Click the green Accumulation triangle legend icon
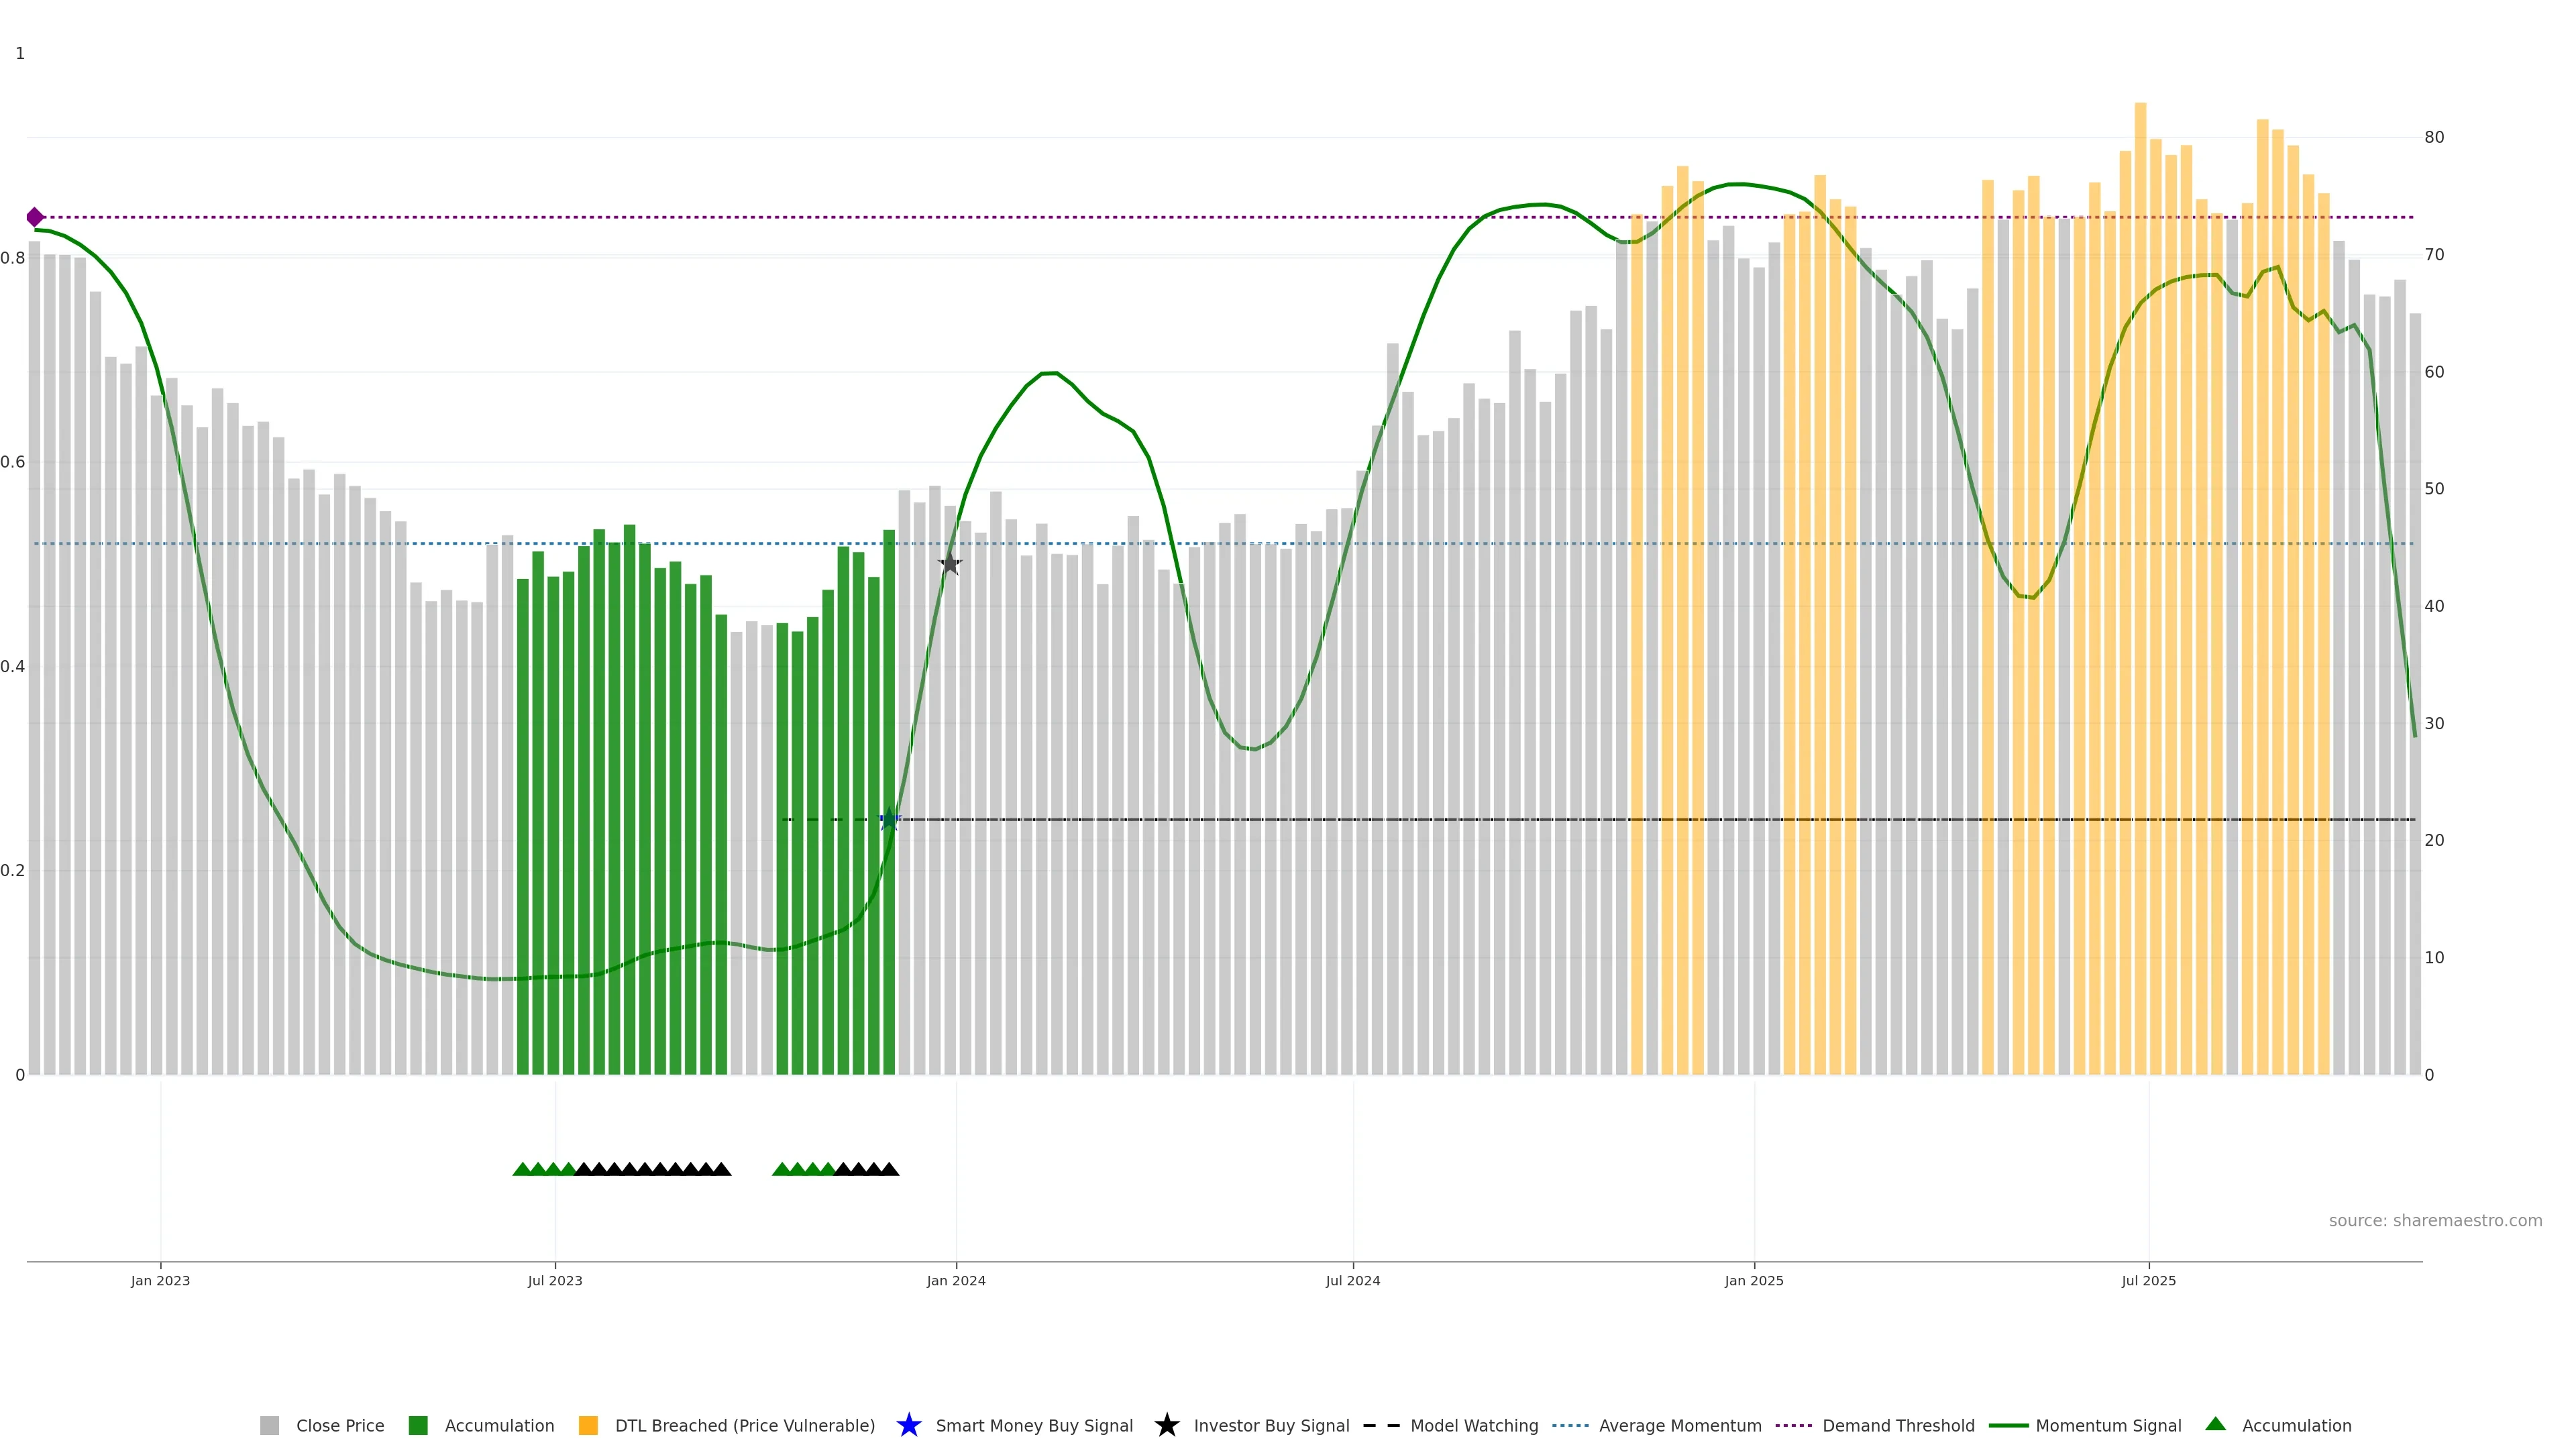 2215,1424
